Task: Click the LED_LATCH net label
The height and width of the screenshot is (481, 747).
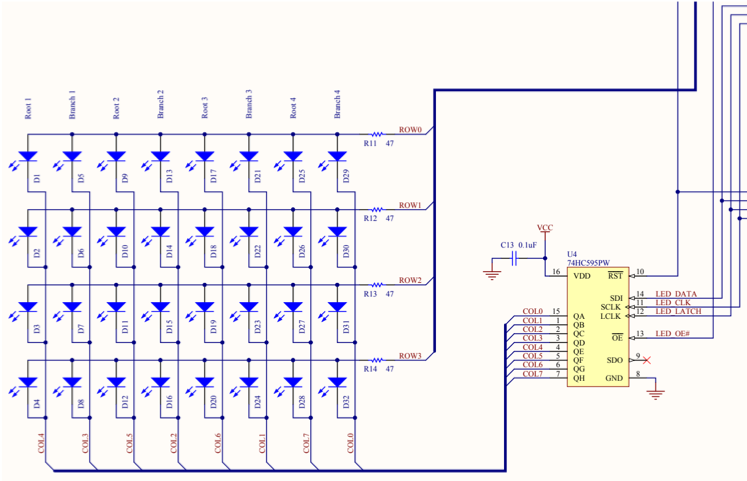Action: pyautogui.click(x=678, y=311)
